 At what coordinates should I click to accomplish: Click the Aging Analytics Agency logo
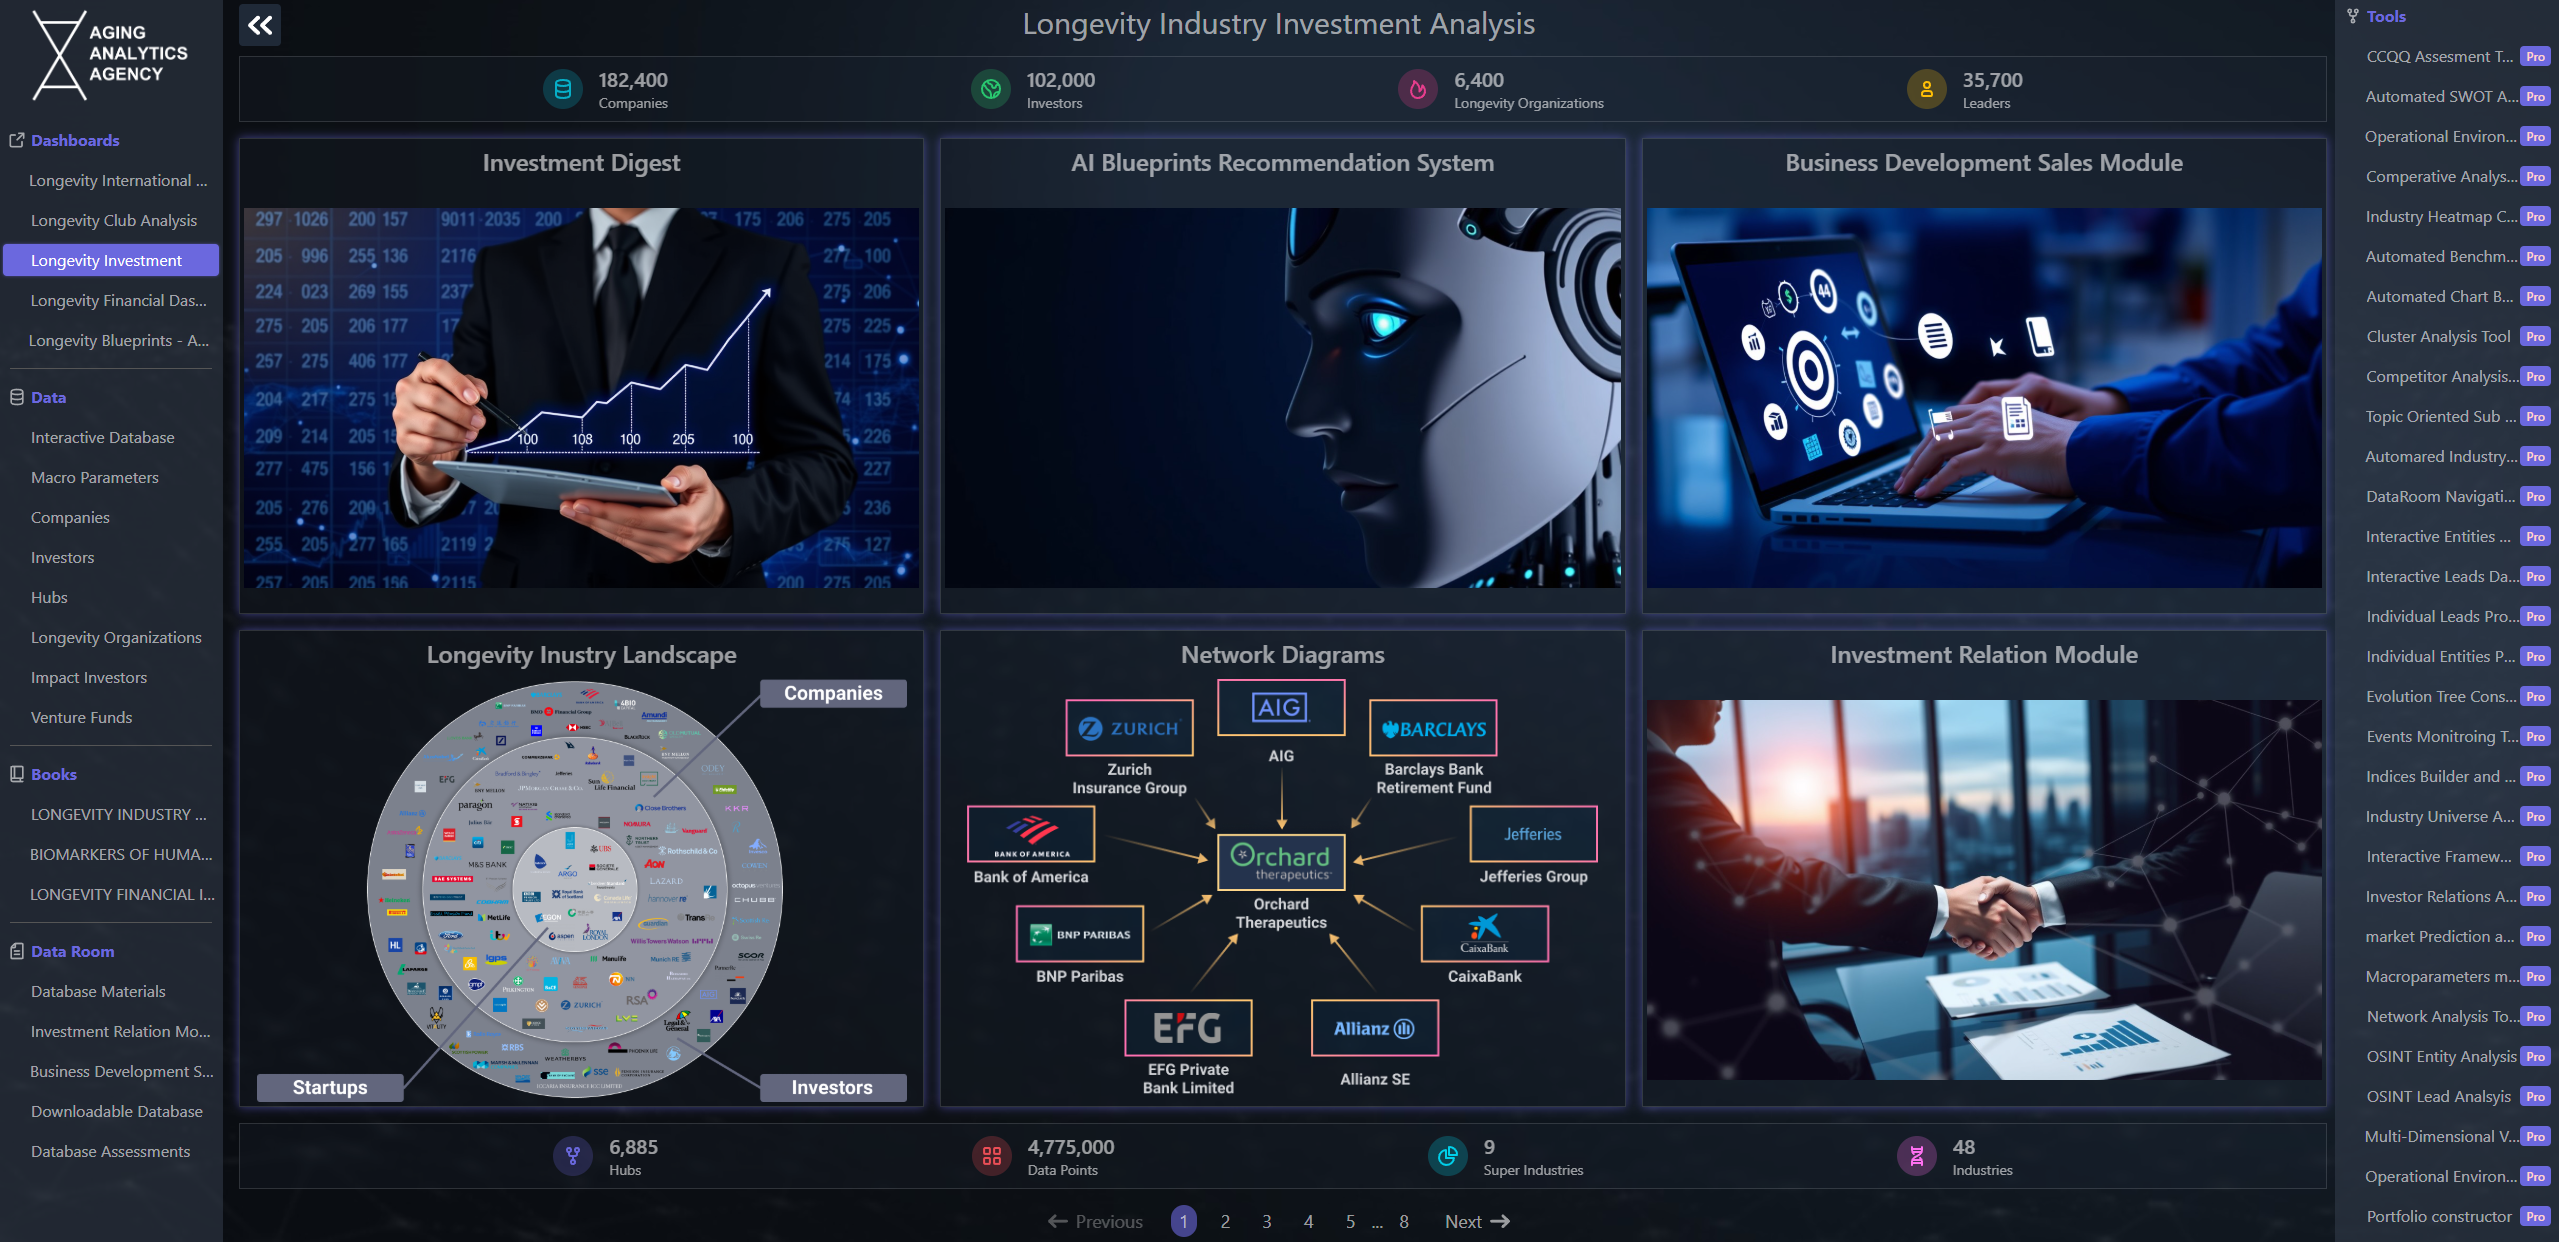(110, 55)
